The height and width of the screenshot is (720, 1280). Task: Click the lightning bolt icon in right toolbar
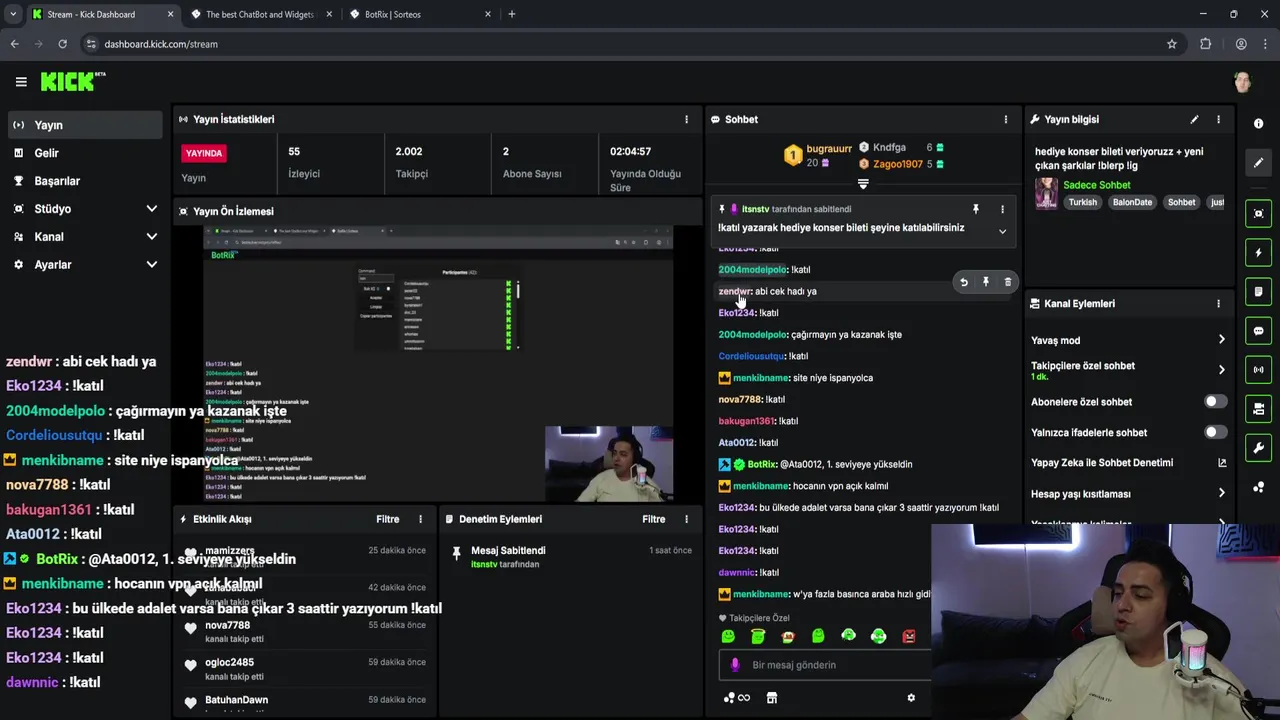1258,253
